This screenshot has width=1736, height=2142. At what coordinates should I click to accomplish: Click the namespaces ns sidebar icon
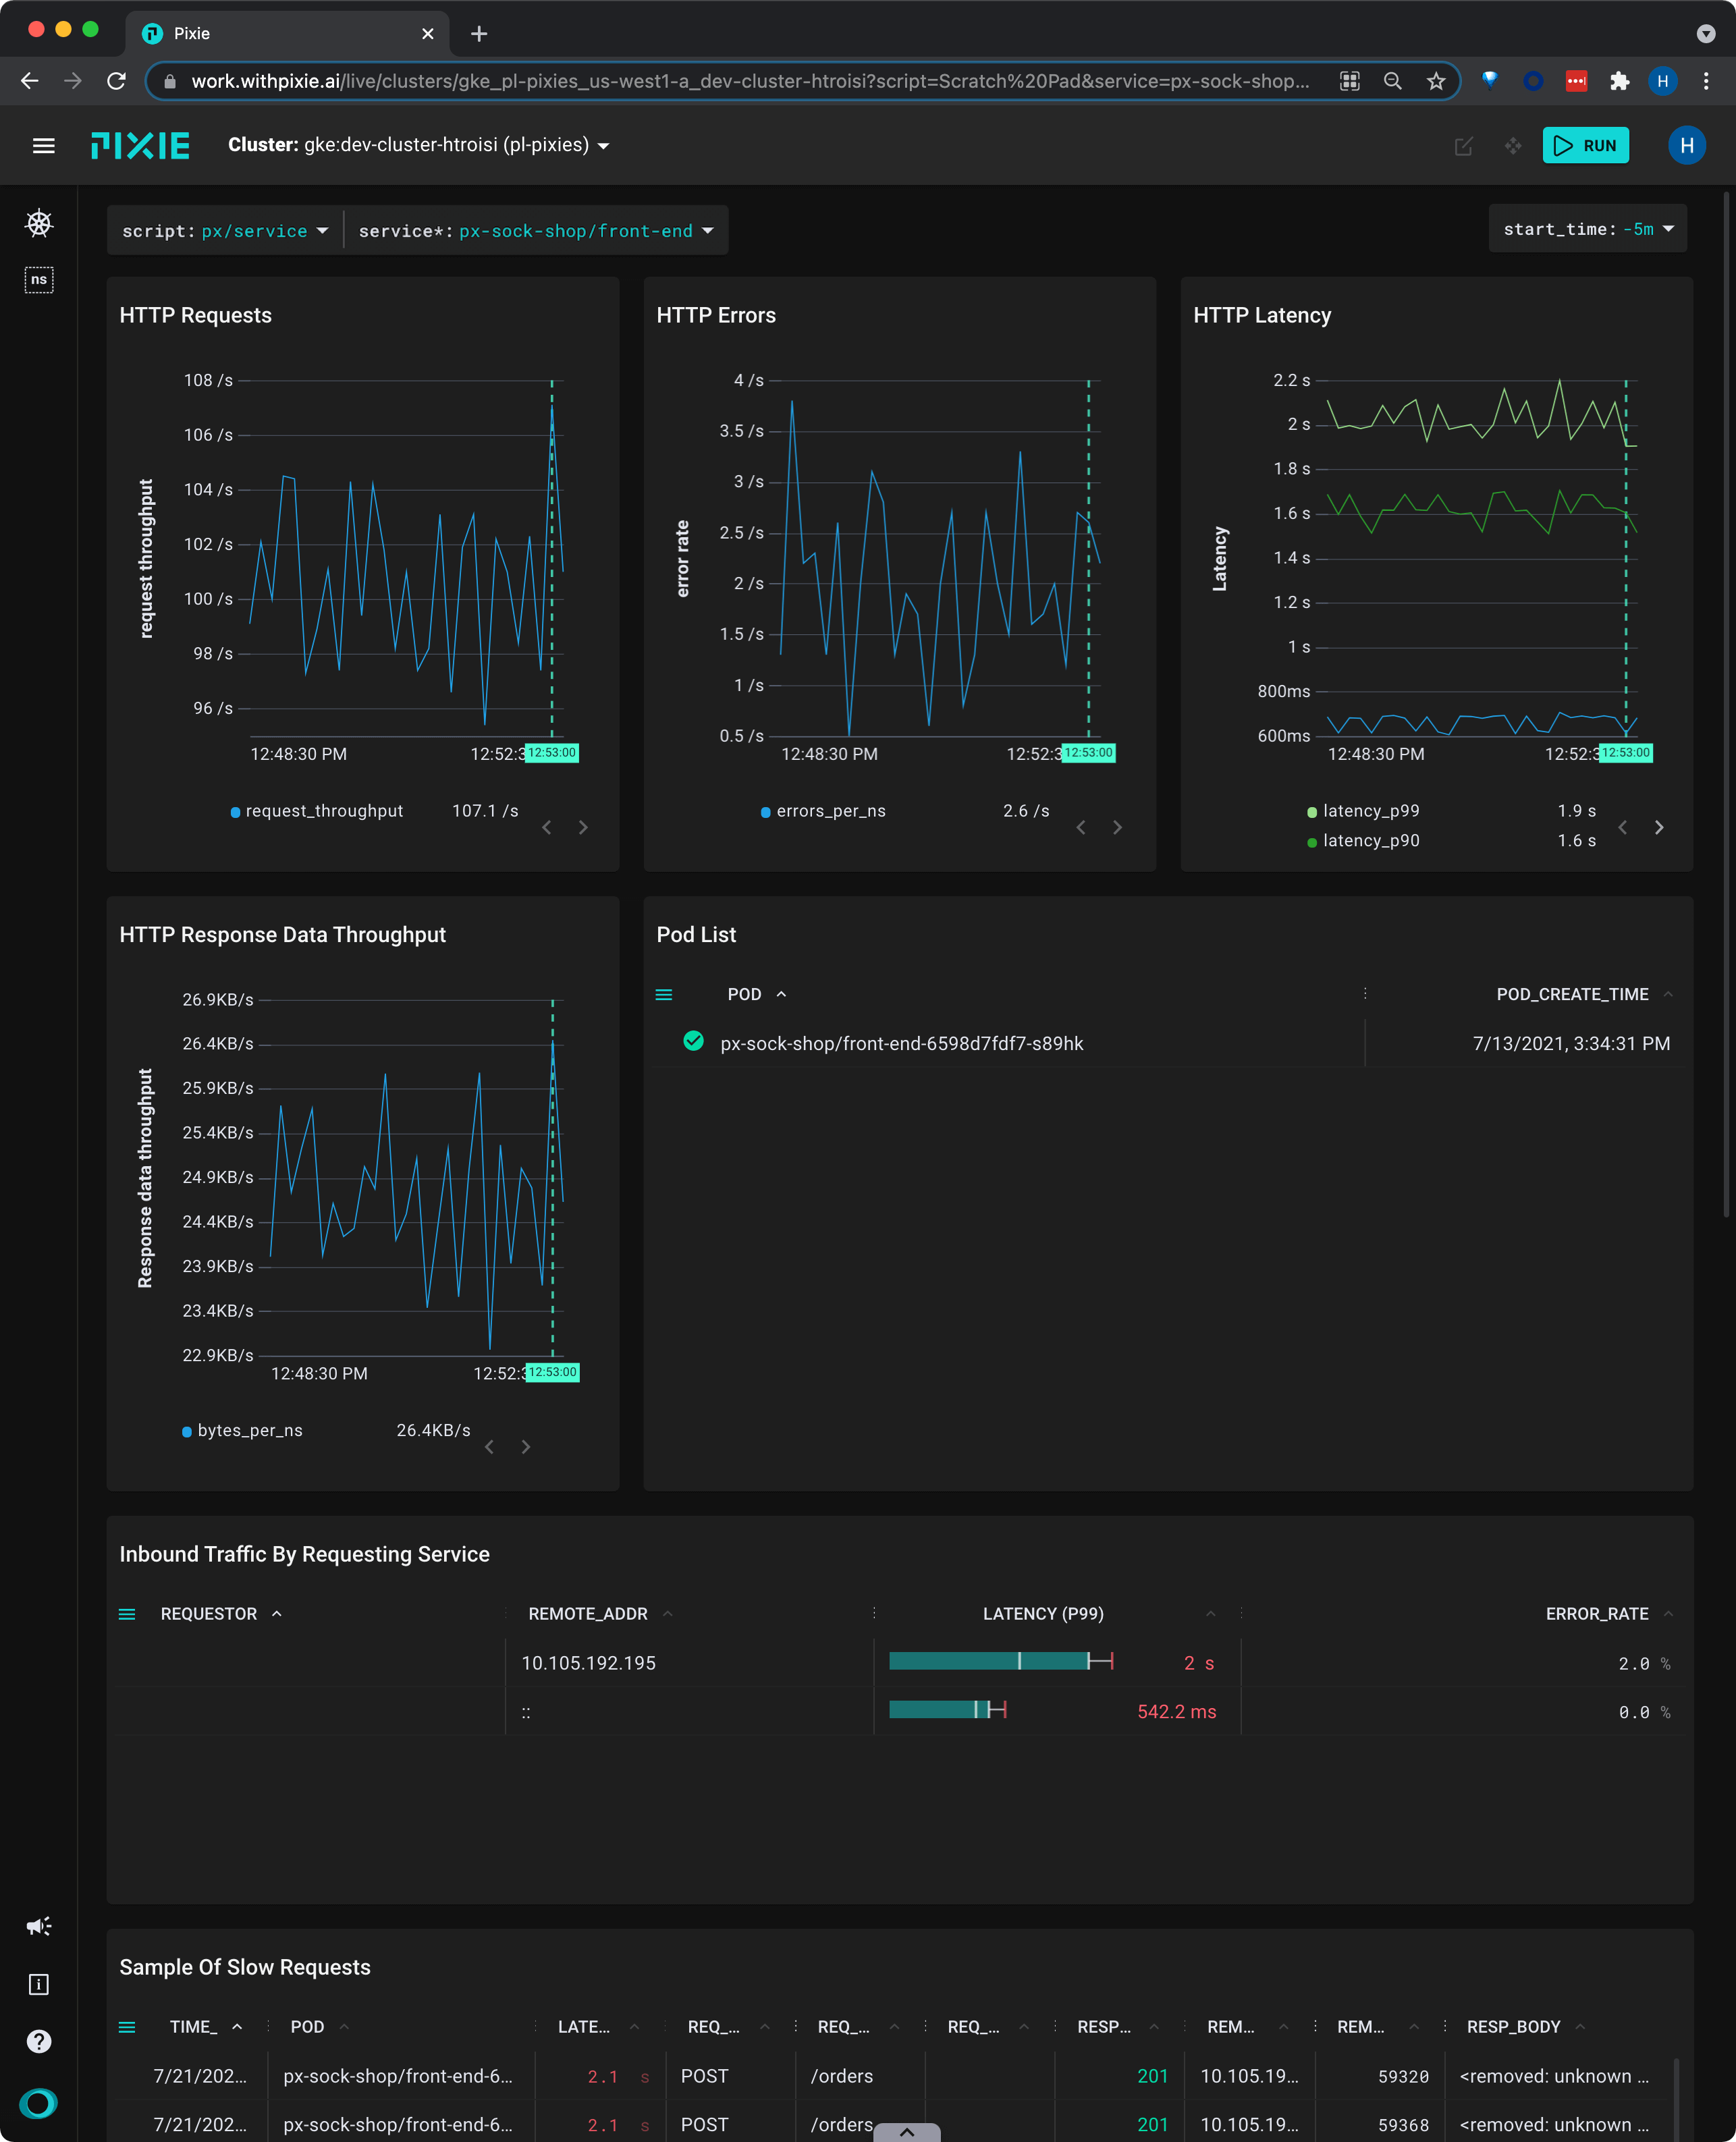39,279
